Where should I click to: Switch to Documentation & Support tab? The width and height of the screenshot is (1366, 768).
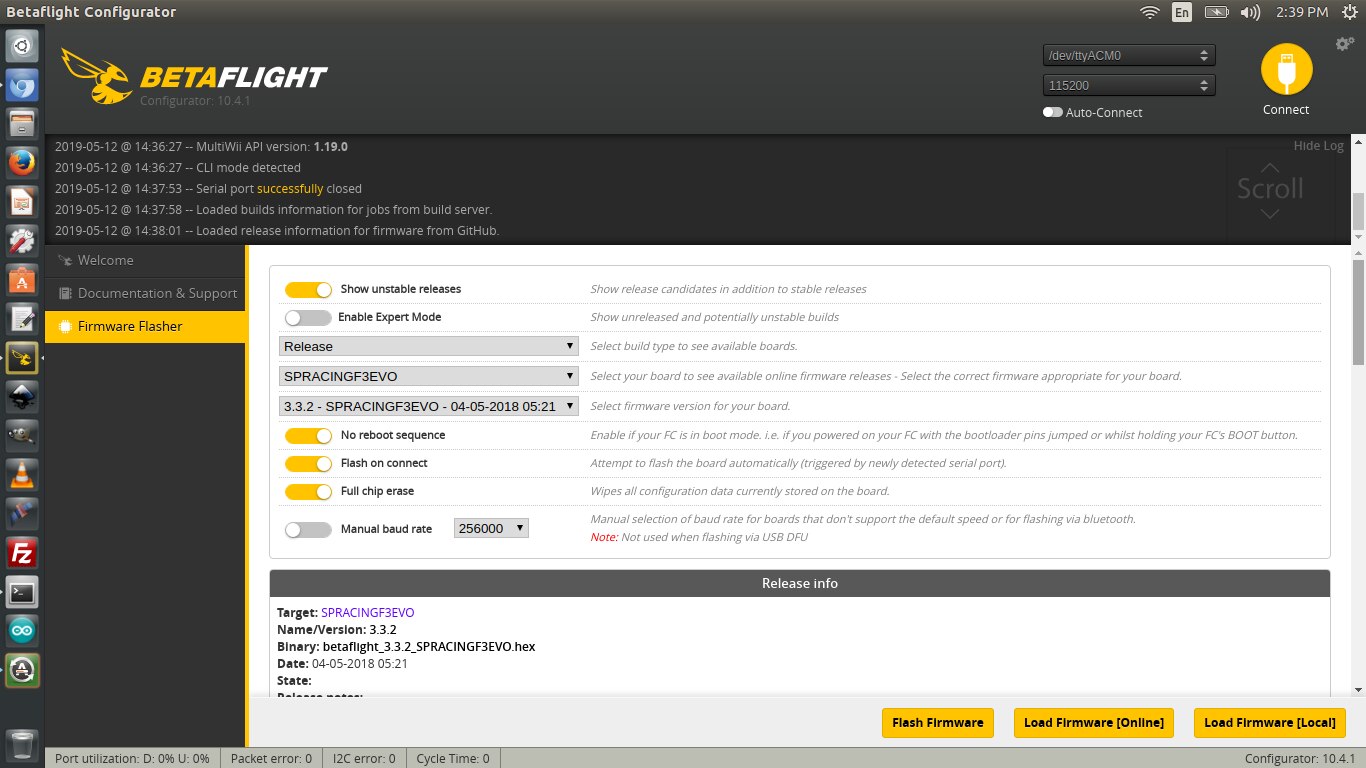[146, 293]
